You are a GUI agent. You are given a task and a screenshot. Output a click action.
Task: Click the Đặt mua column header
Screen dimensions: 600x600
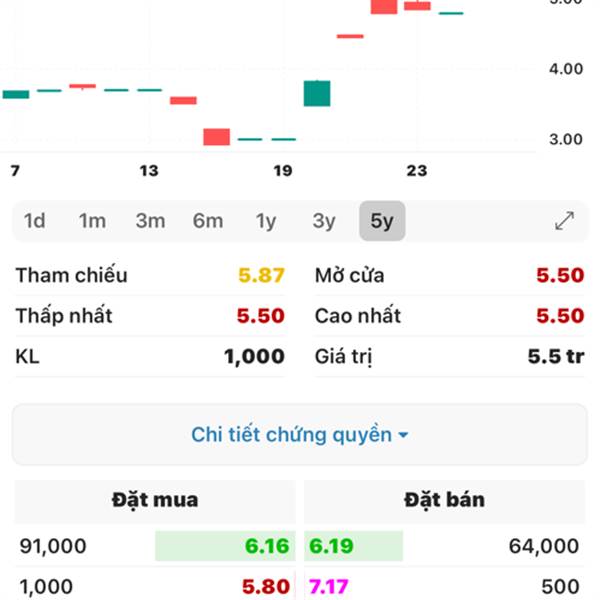(154, 500)
